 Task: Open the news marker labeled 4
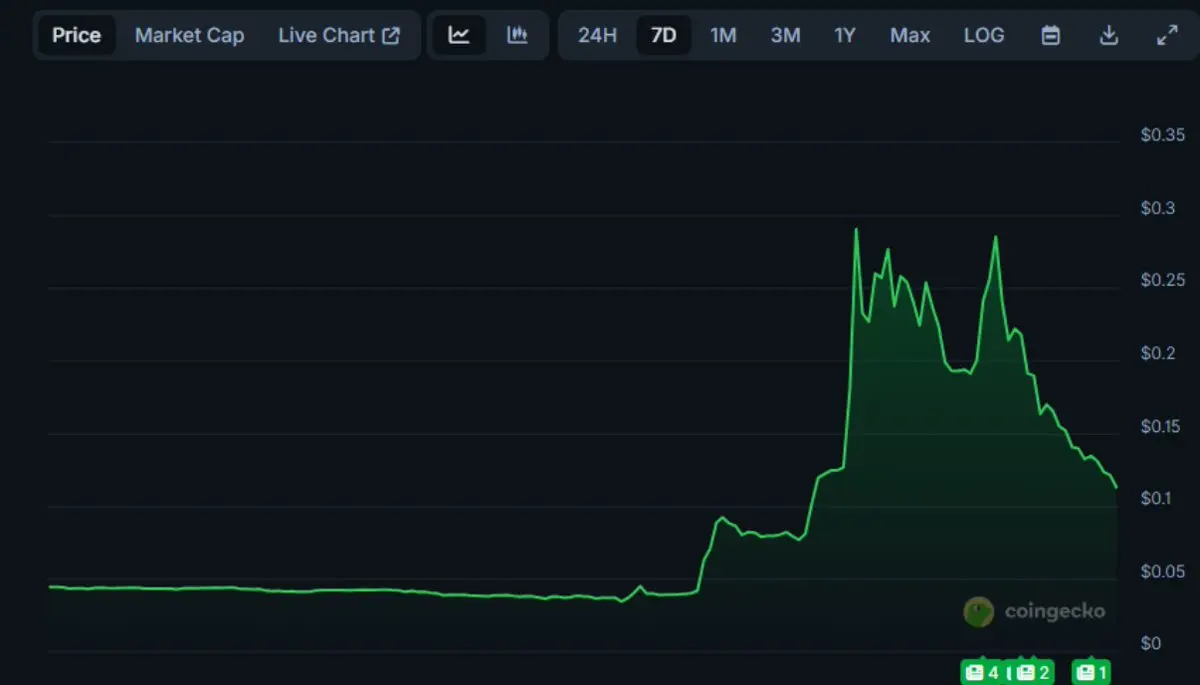982,672
